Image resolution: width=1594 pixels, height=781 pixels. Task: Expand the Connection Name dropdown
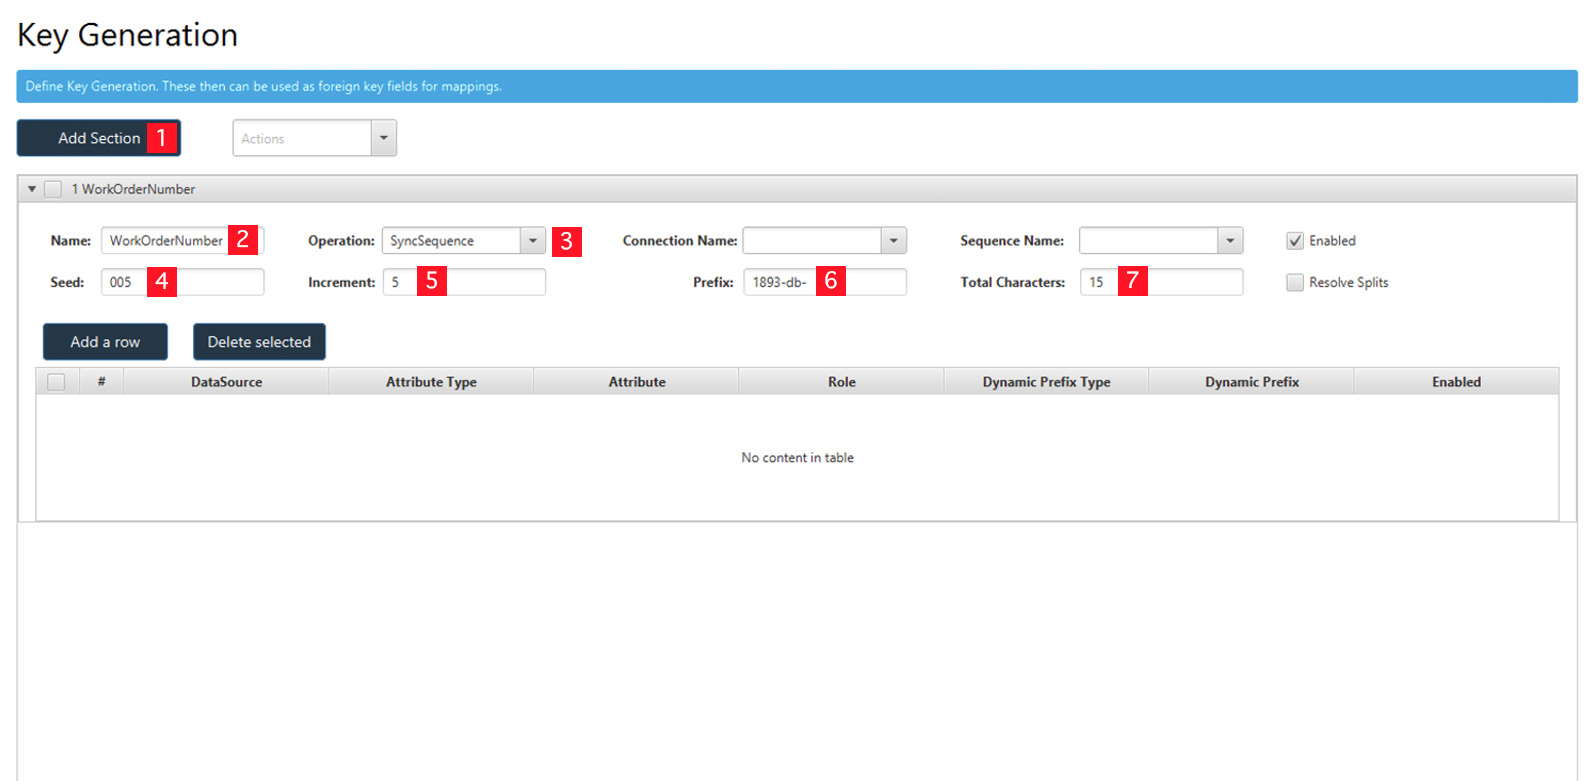coord(824,241)
